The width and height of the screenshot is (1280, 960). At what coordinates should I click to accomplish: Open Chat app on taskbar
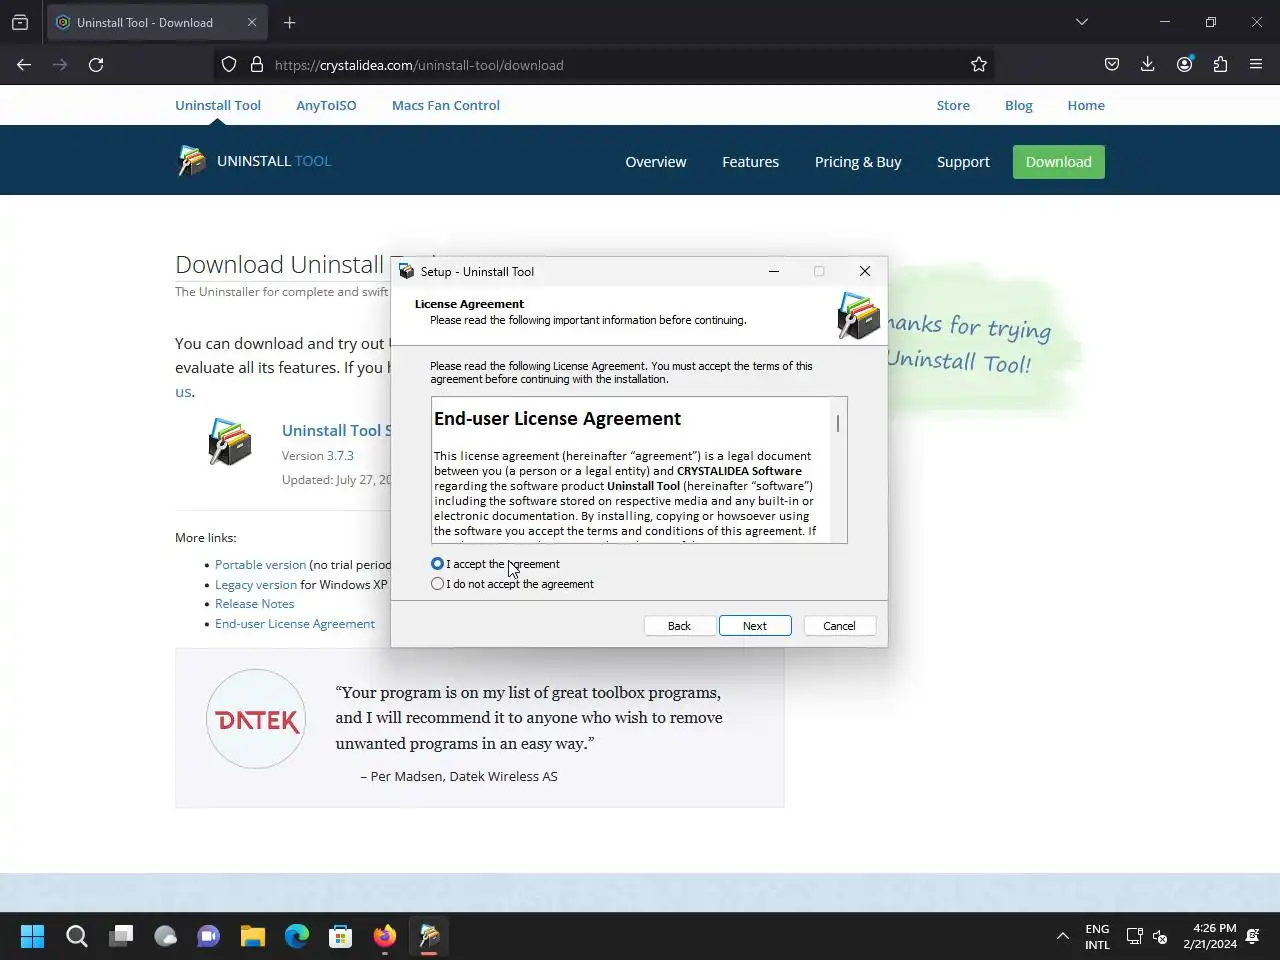point(208,936)
